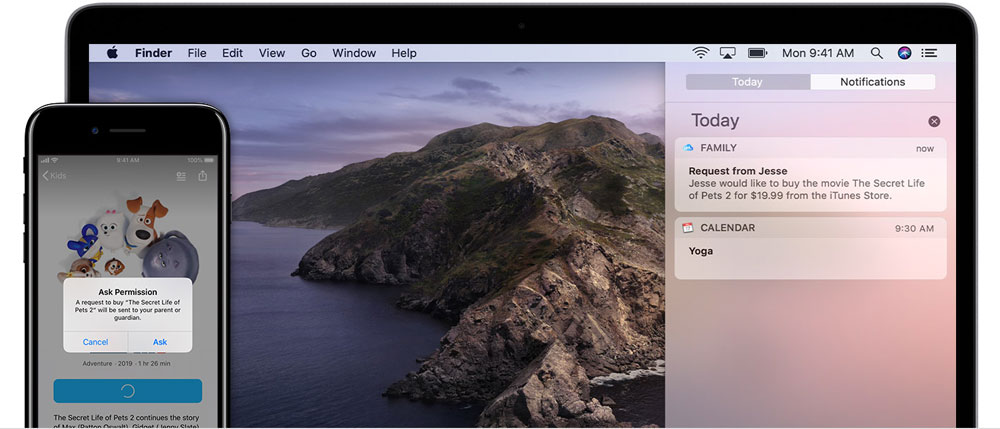Open the AirPlay display menu
The width and height of the screenshot is (1000, 429).
(728, 53)
